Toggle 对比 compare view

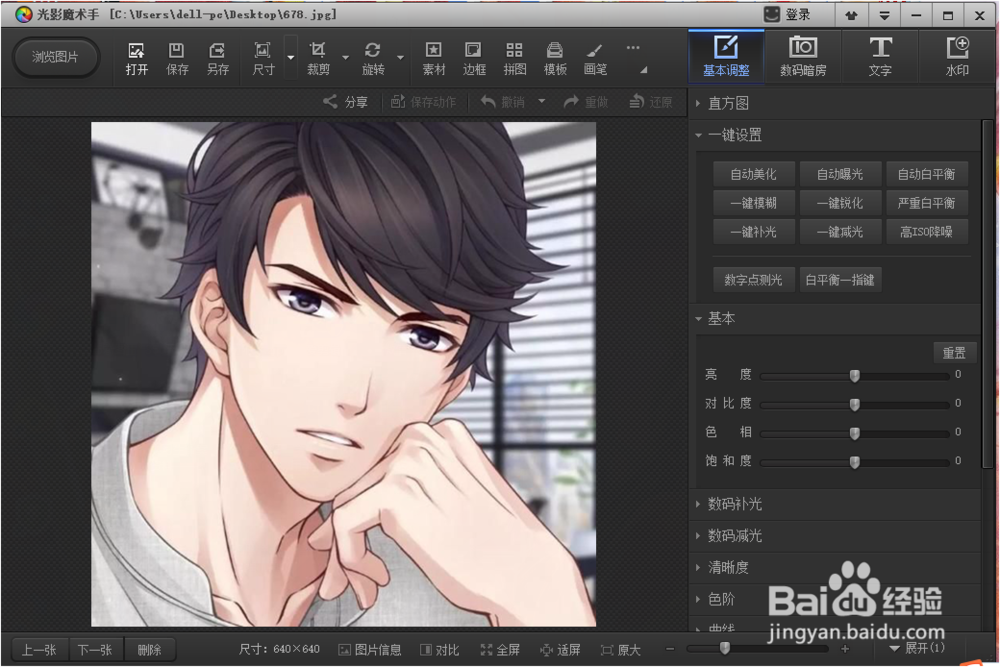[439, 650]
